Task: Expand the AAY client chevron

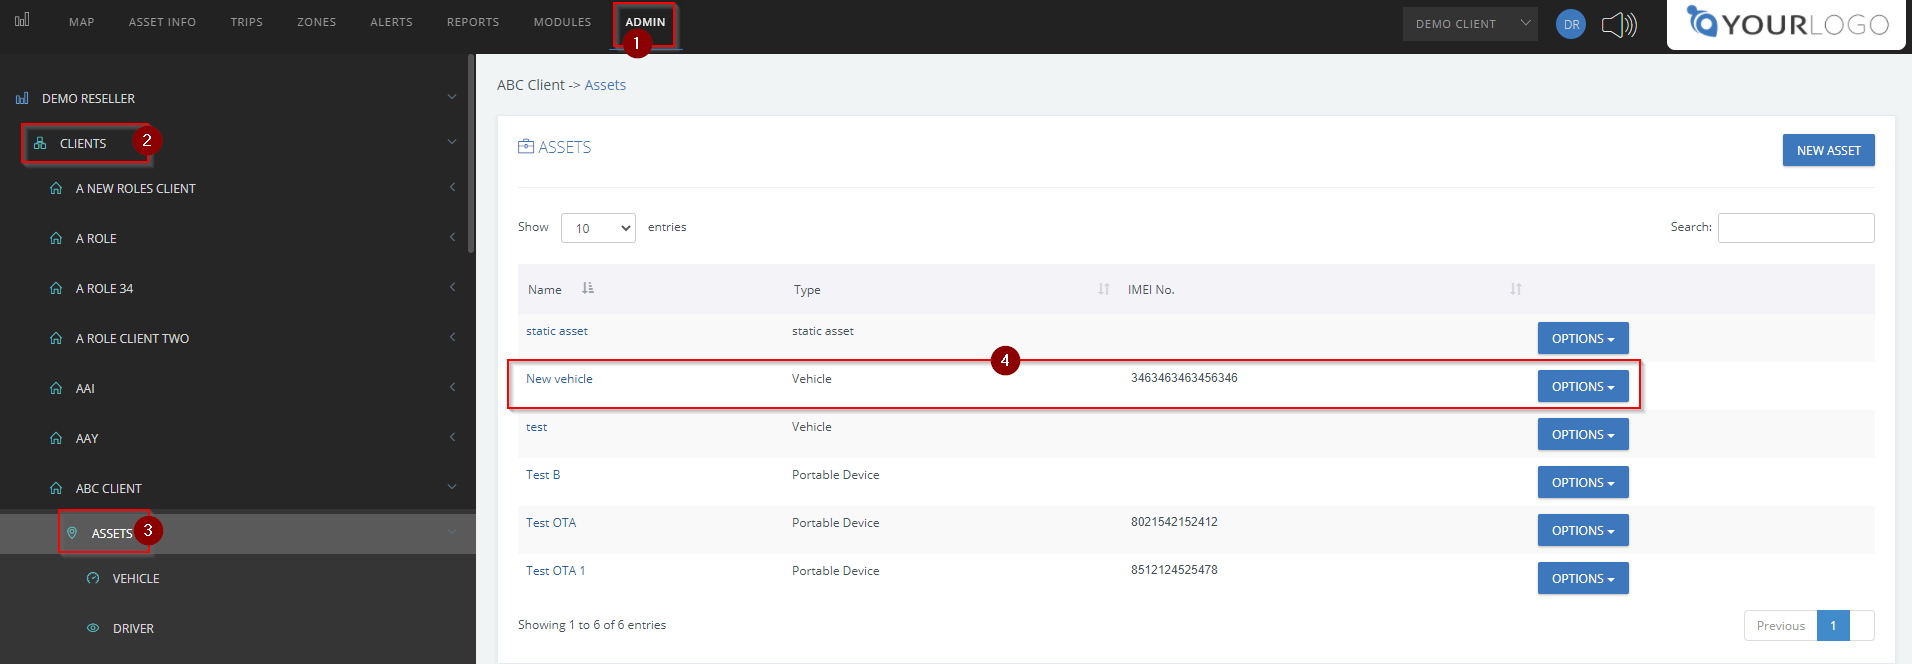Action: (x=452, y=437)
